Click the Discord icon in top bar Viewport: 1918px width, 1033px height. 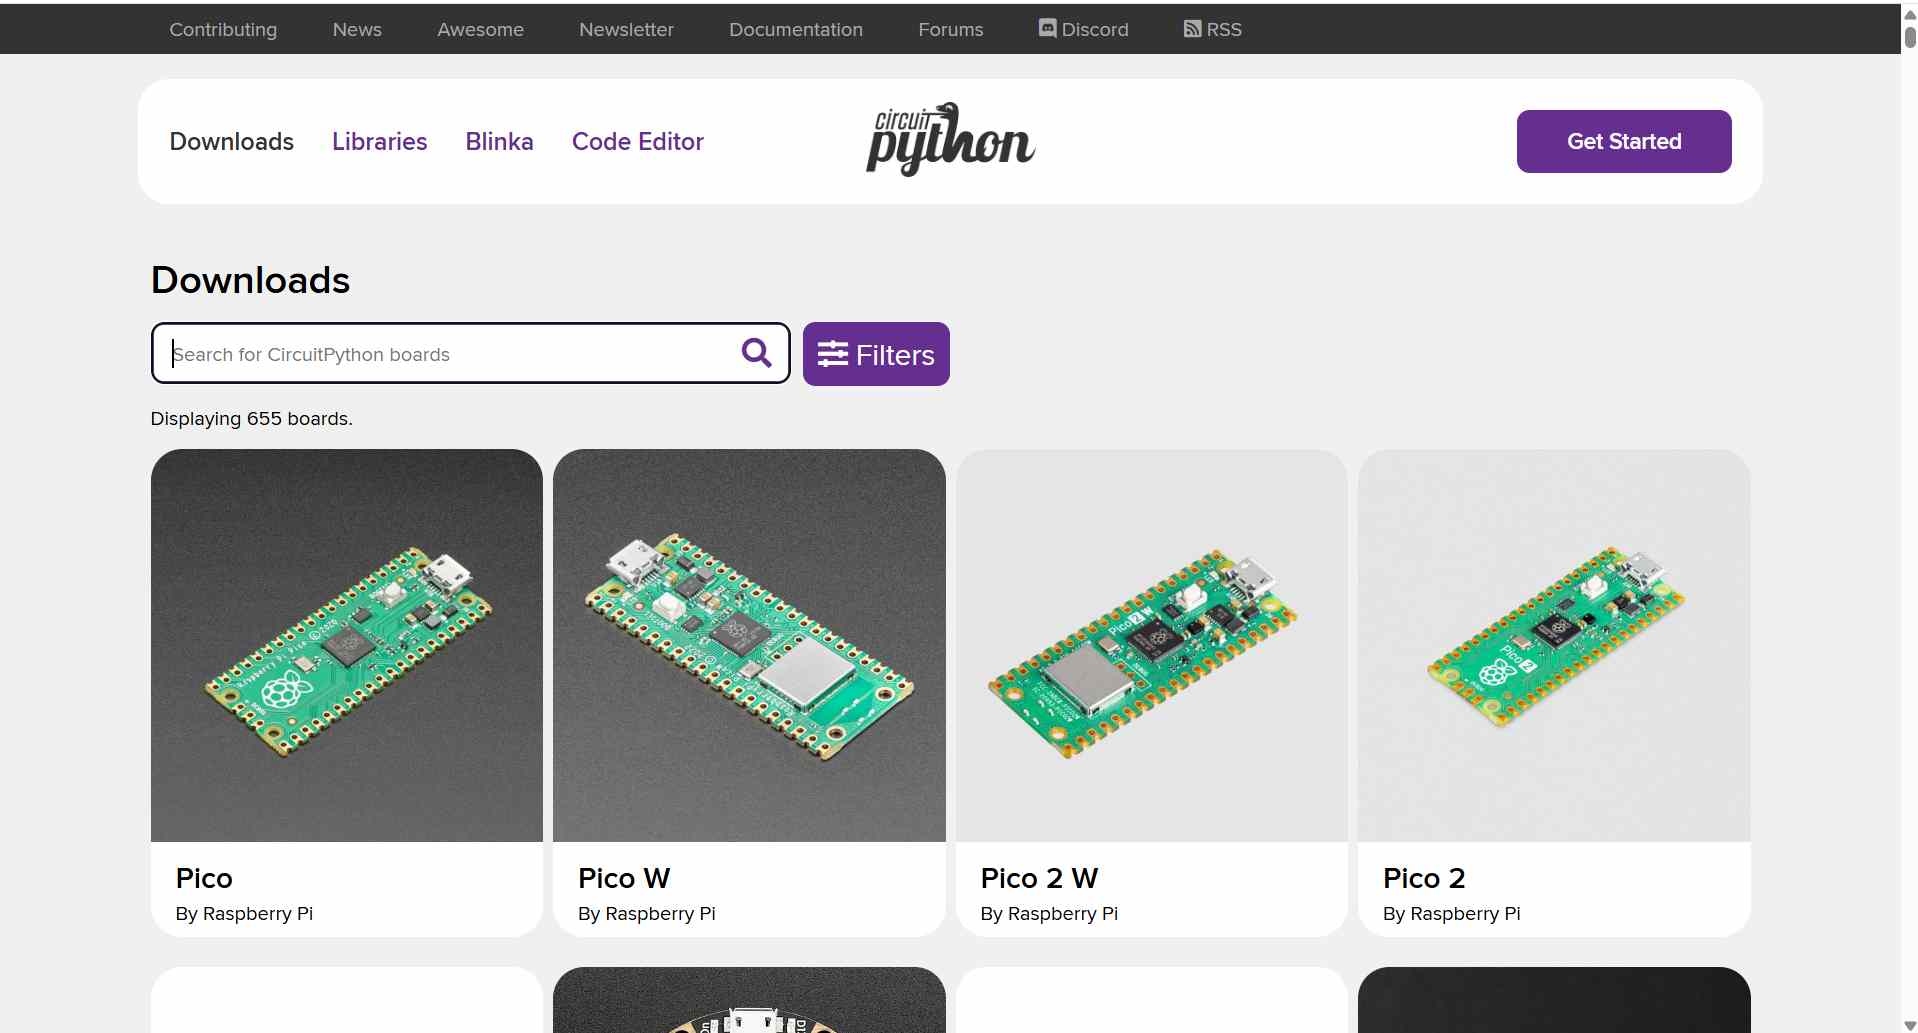(x=1047, y=29)
